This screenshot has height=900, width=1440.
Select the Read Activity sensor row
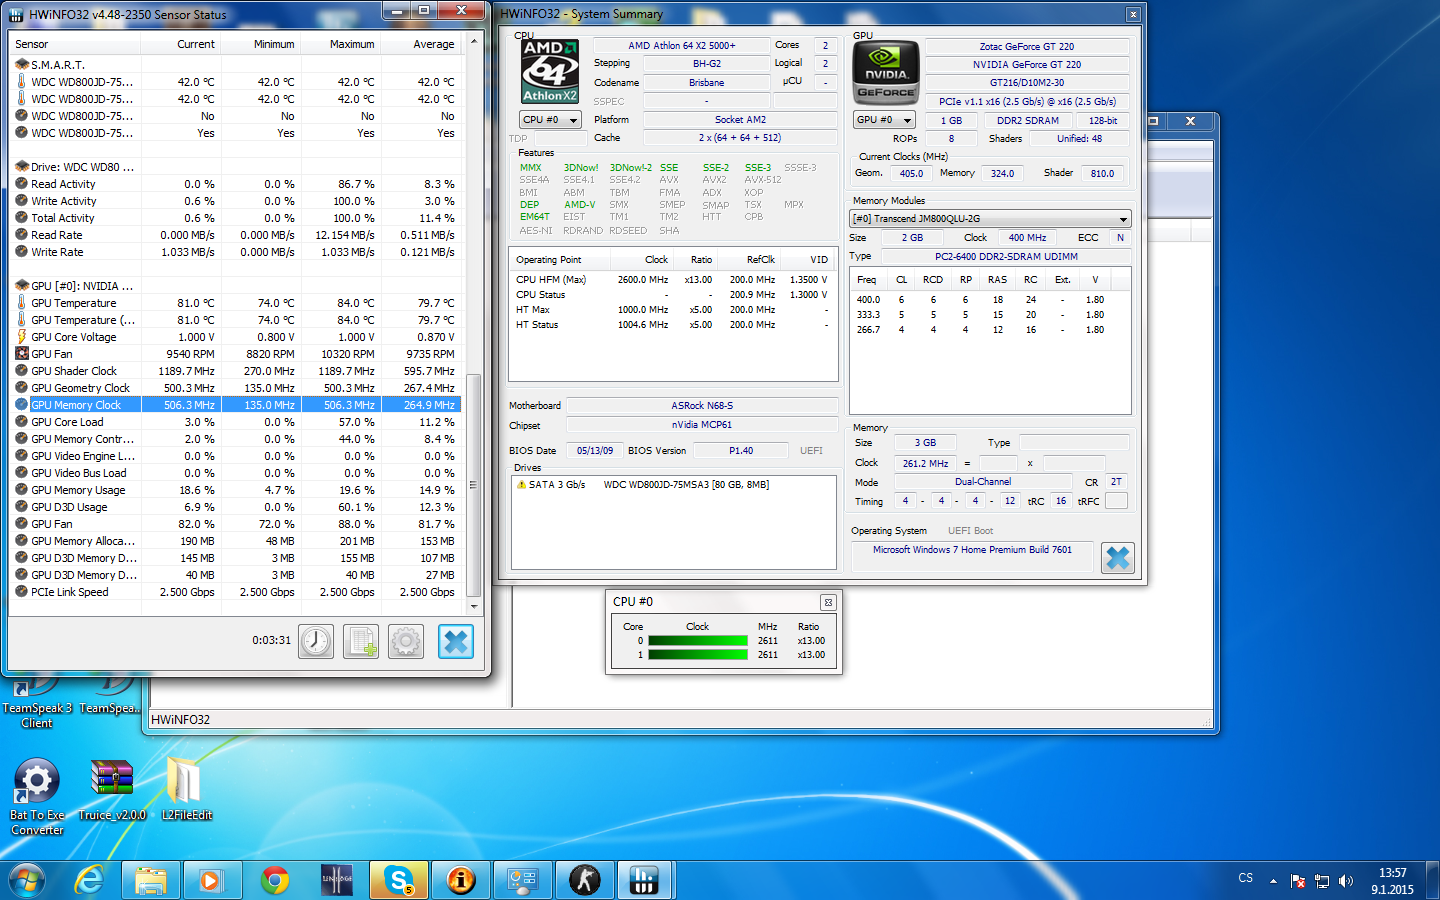point(236,184)
